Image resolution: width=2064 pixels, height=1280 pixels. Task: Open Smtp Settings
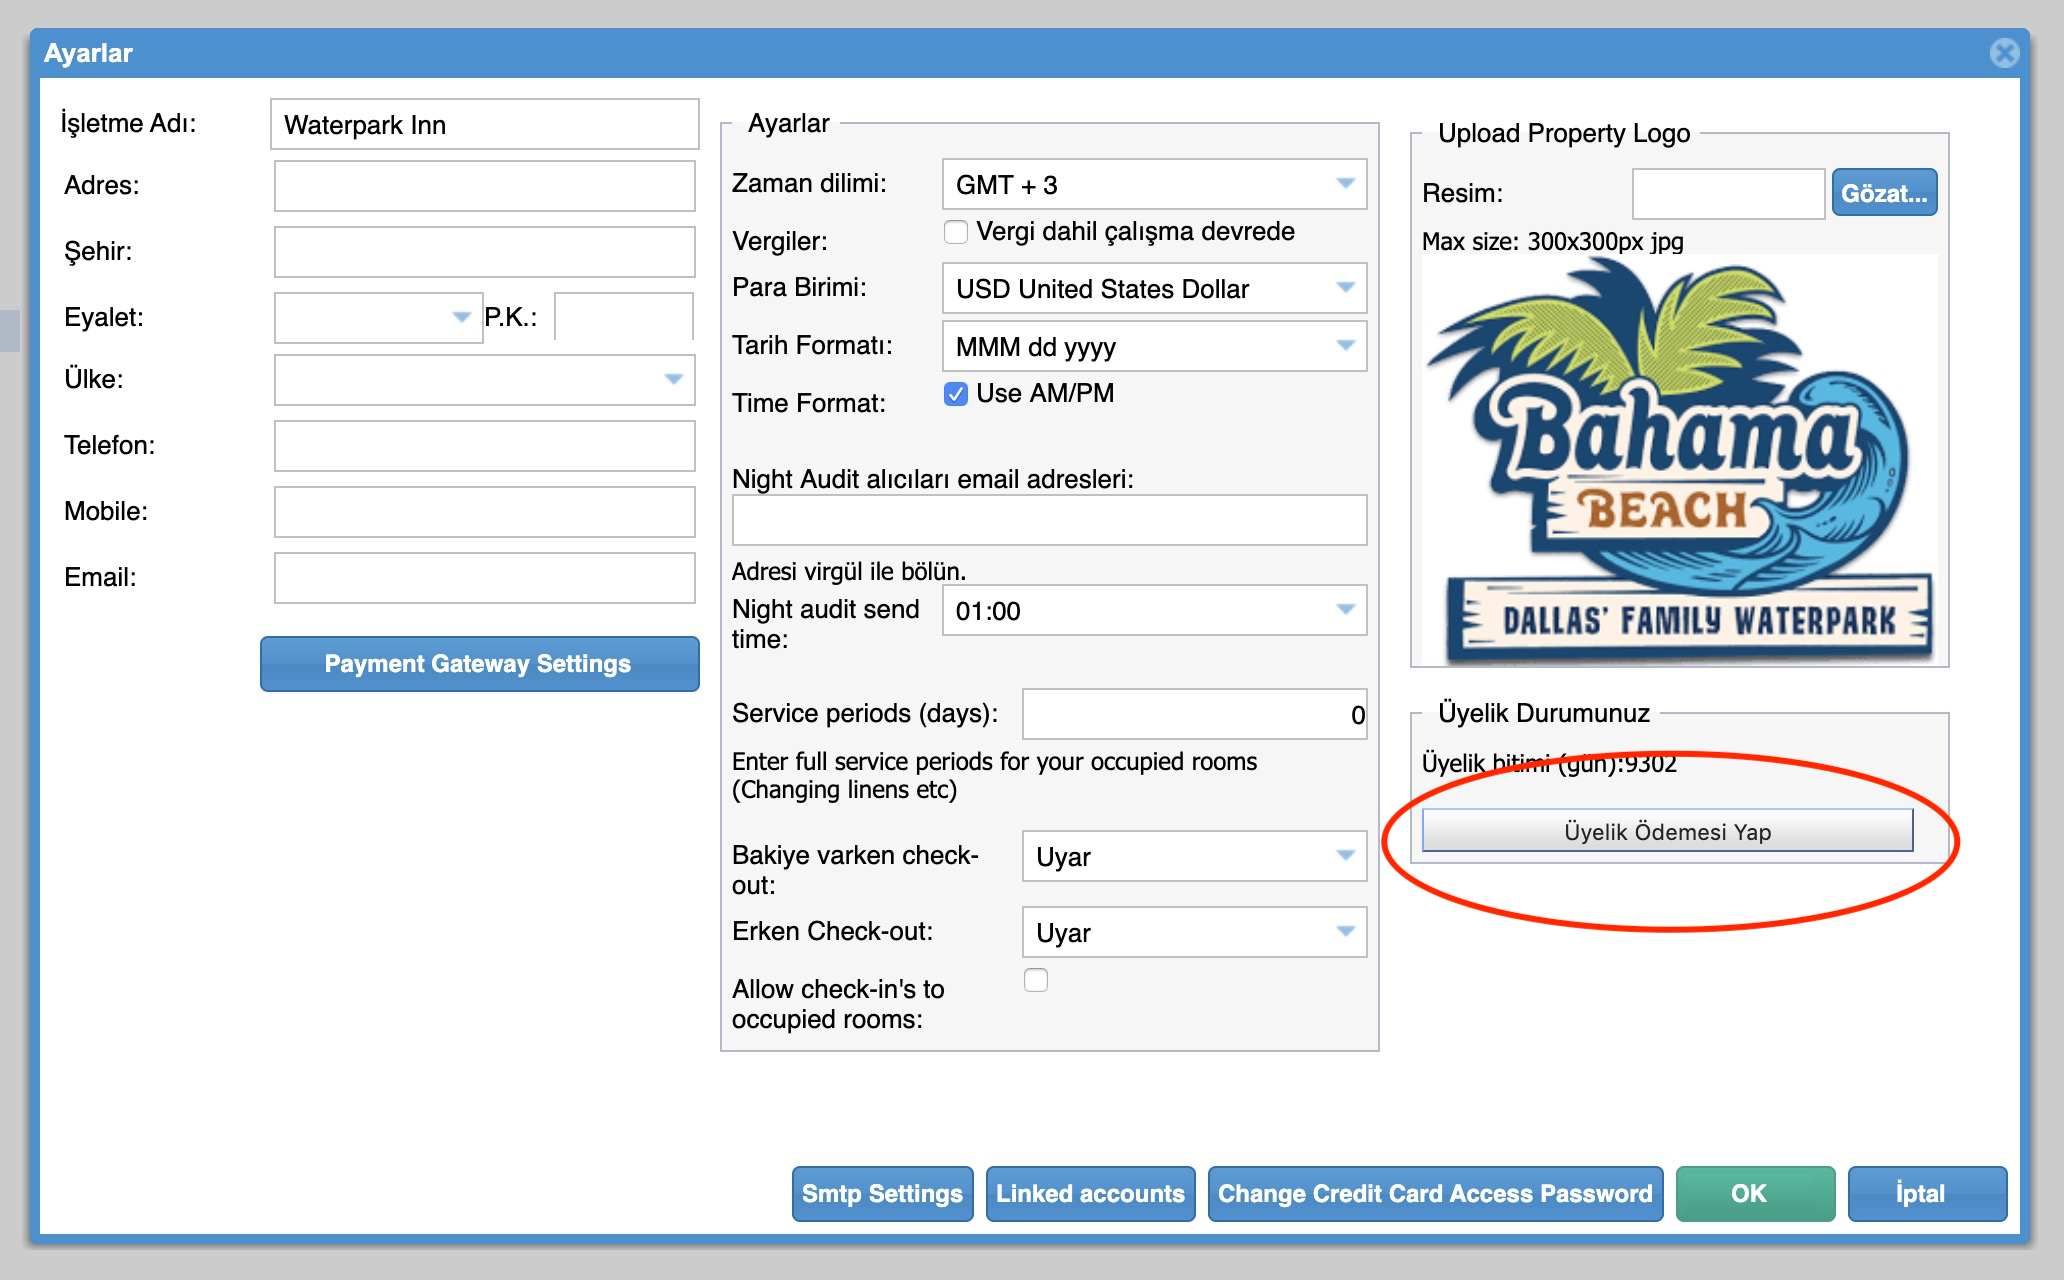882,1194
